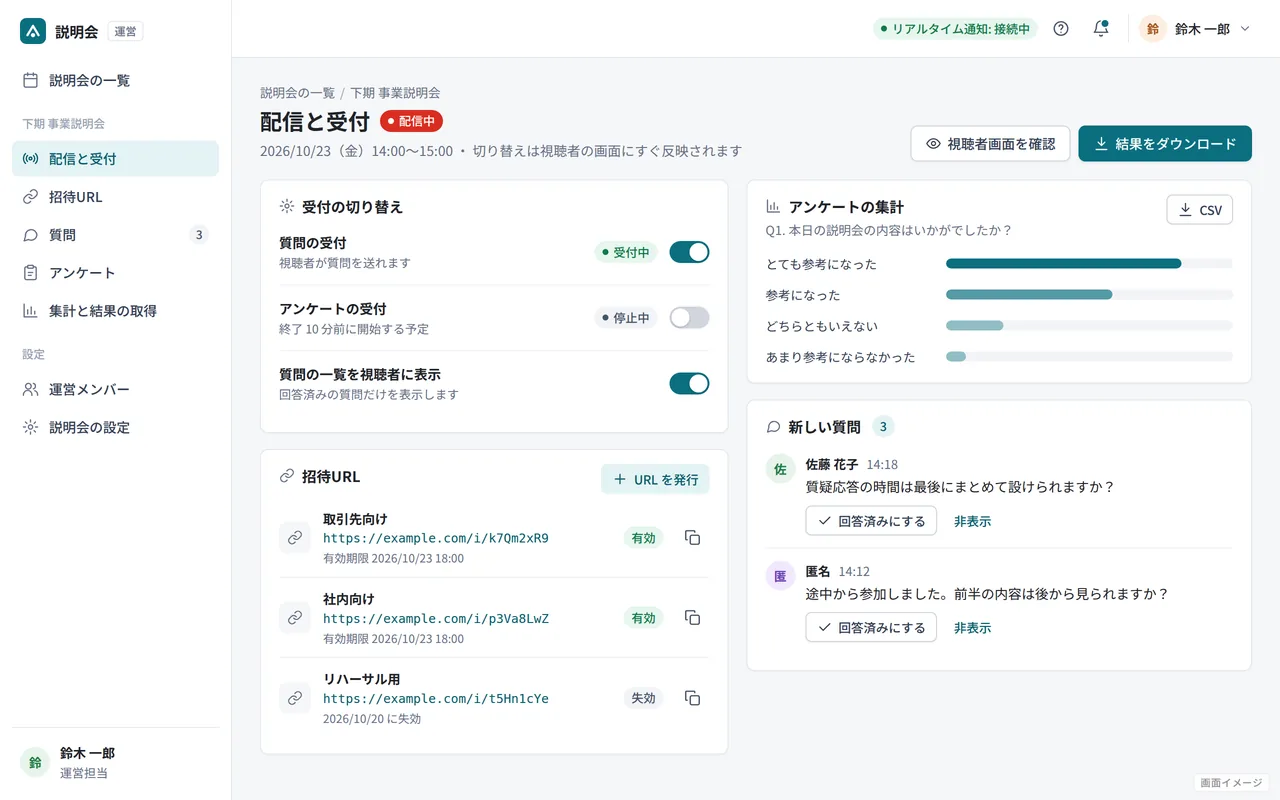This screenshot has width=1280, height=800.
Task: Mark the 匿名 question as 回答済み
Action: 871,628
